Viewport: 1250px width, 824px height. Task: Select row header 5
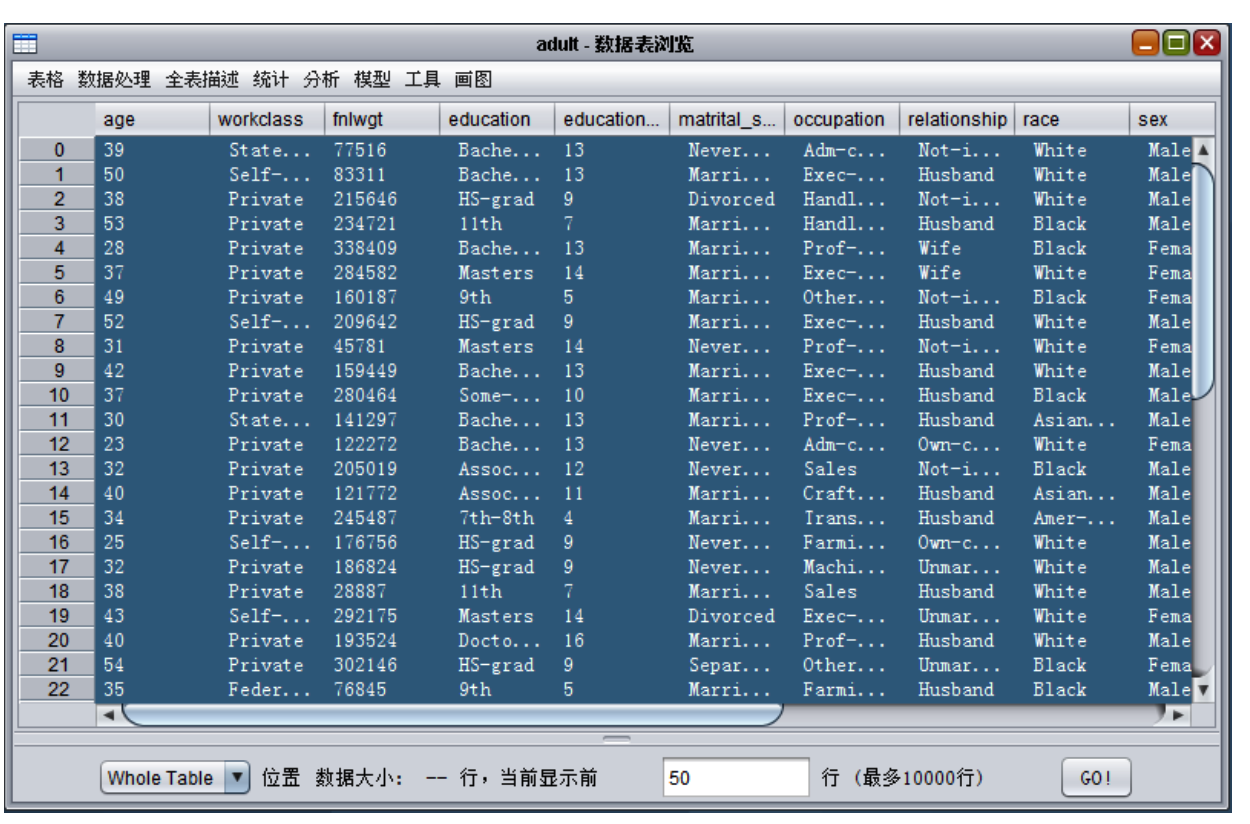pos(59,273)
